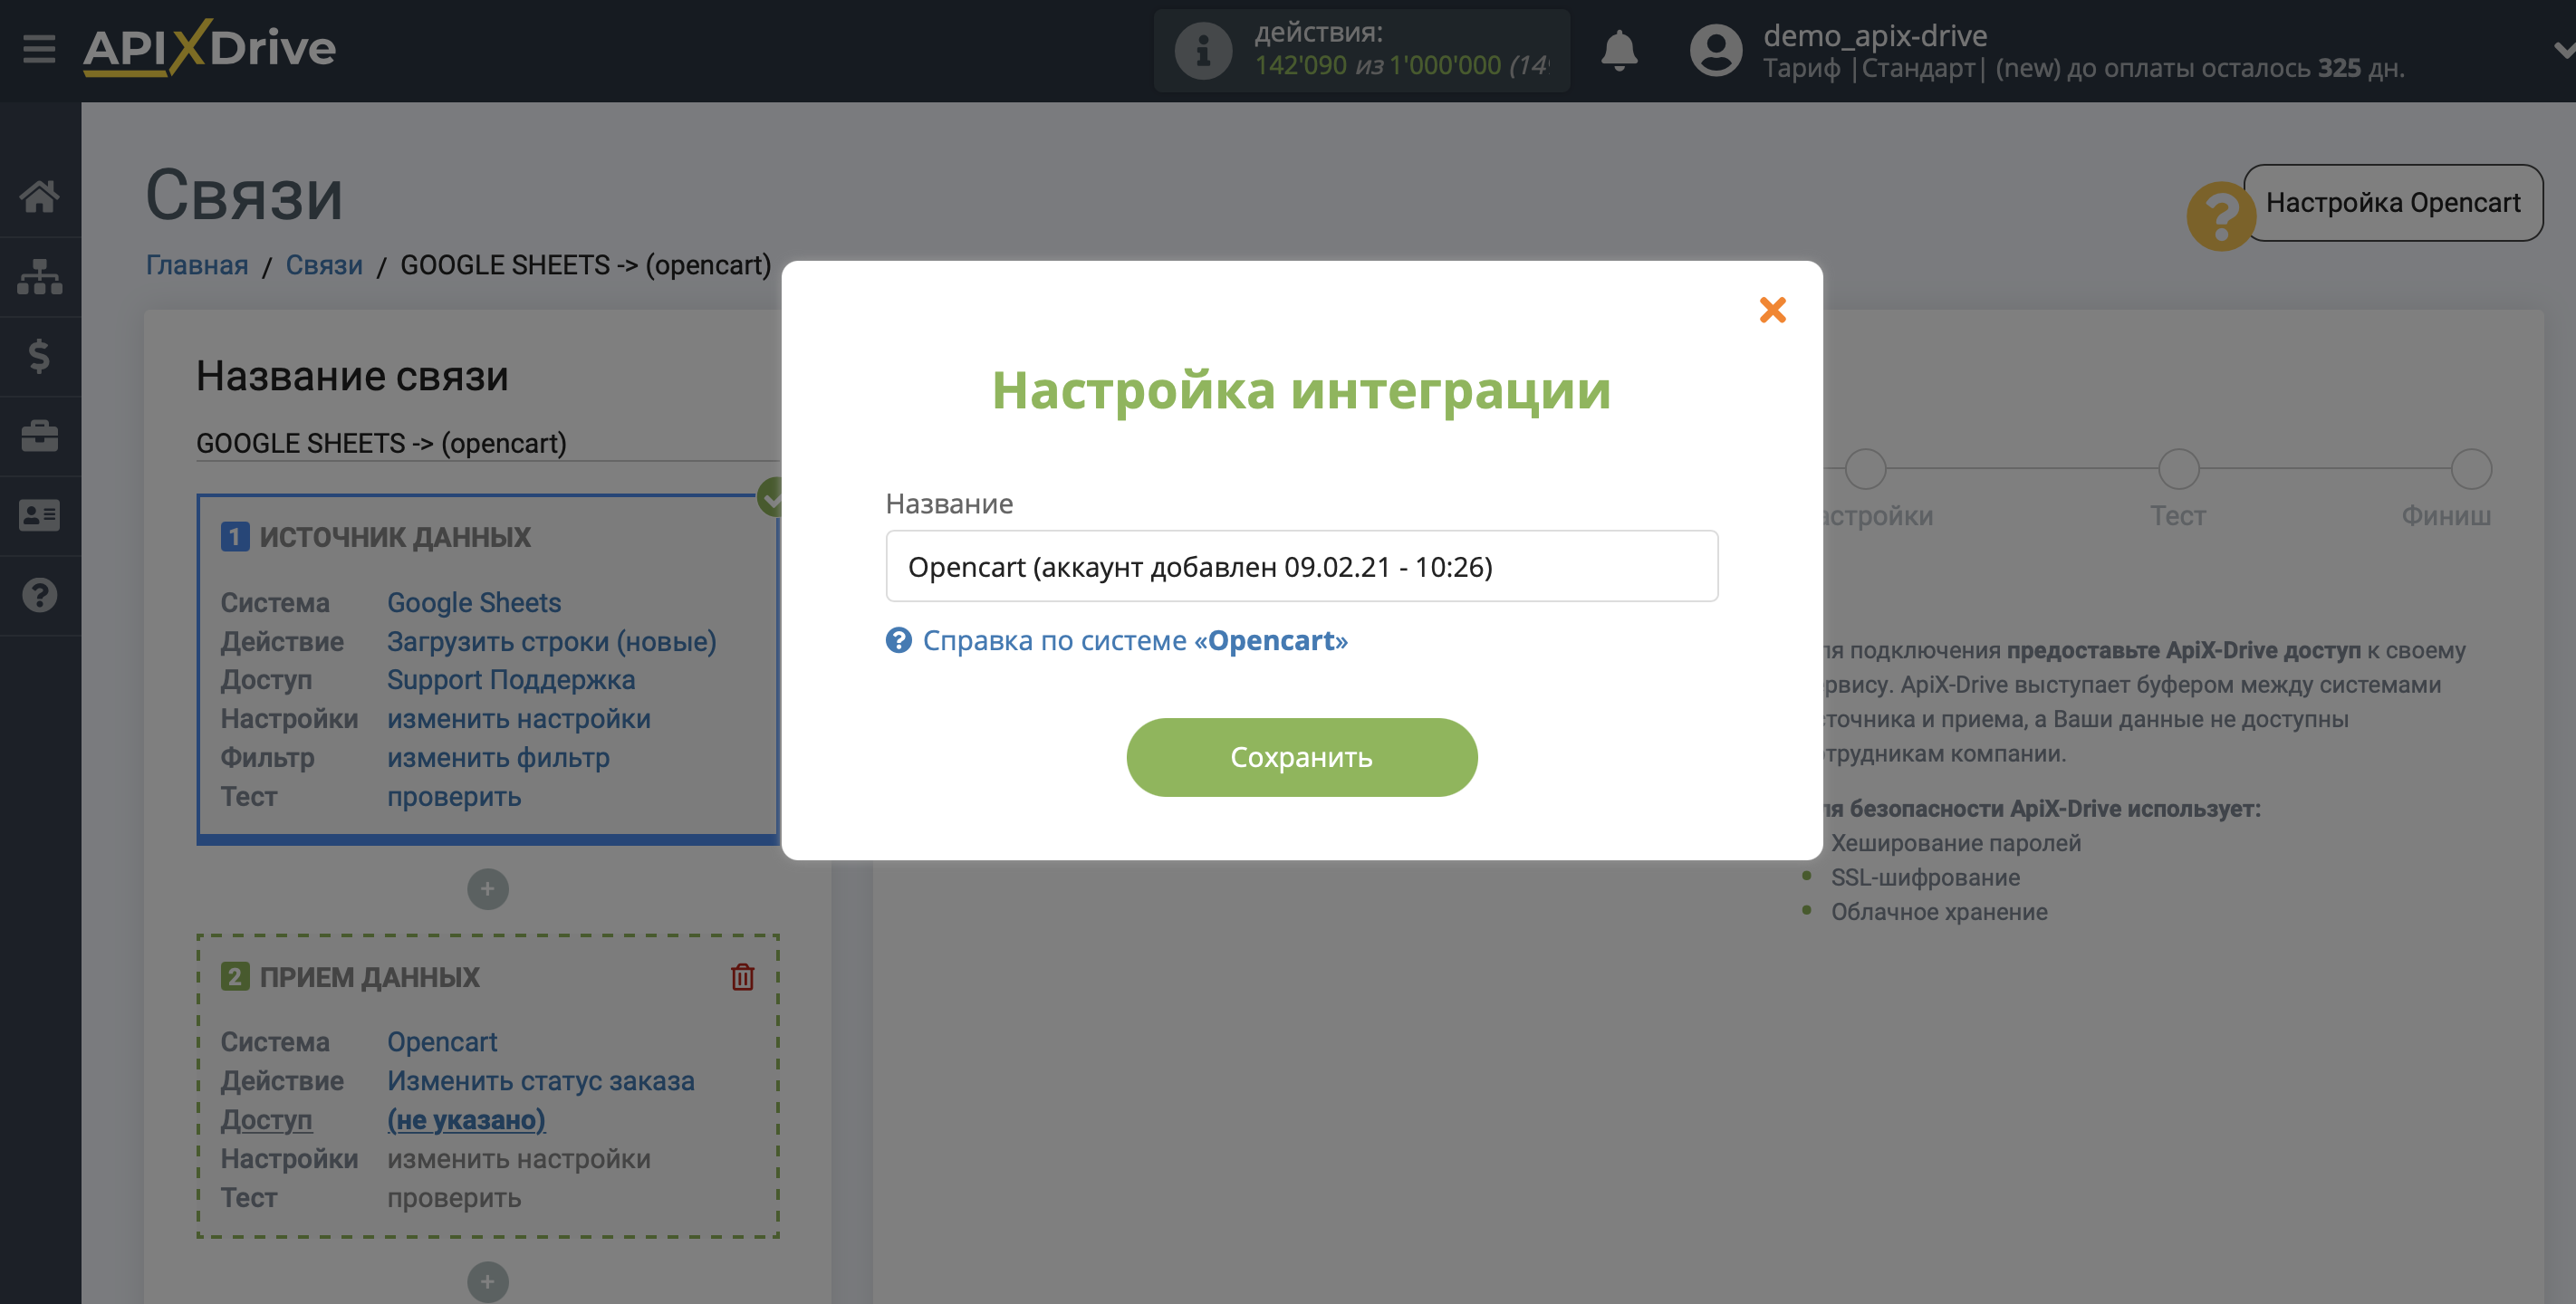Click Изменить статус заказа link
Viewport: 2576px width, 1304px height.
(540, 1081)
